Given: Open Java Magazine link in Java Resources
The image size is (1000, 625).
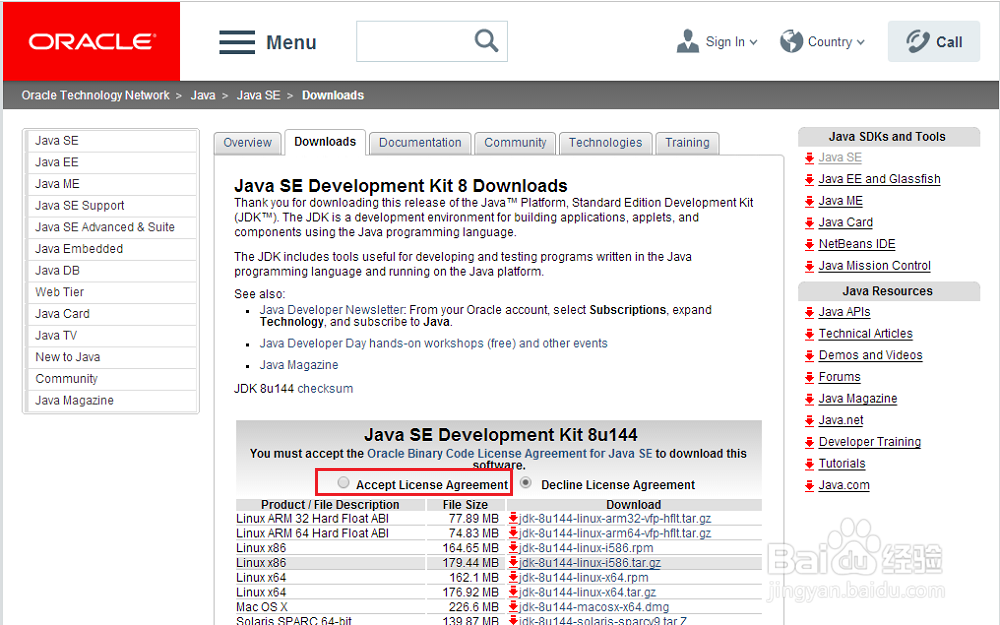Looking at the screenshot, I should tap(858, 399).
